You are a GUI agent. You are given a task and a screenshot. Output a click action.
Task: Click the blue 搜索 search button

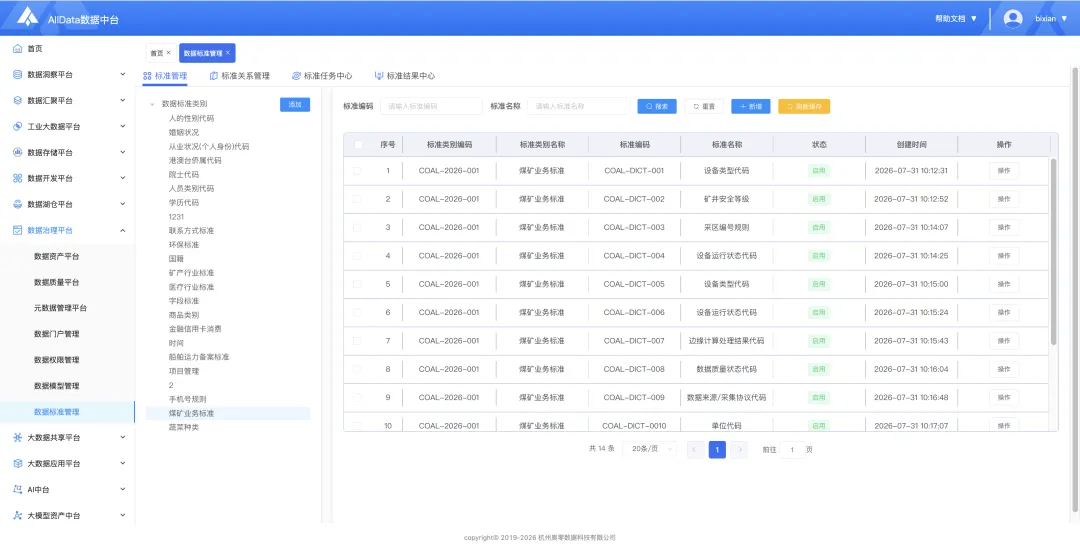pos(657,107)
